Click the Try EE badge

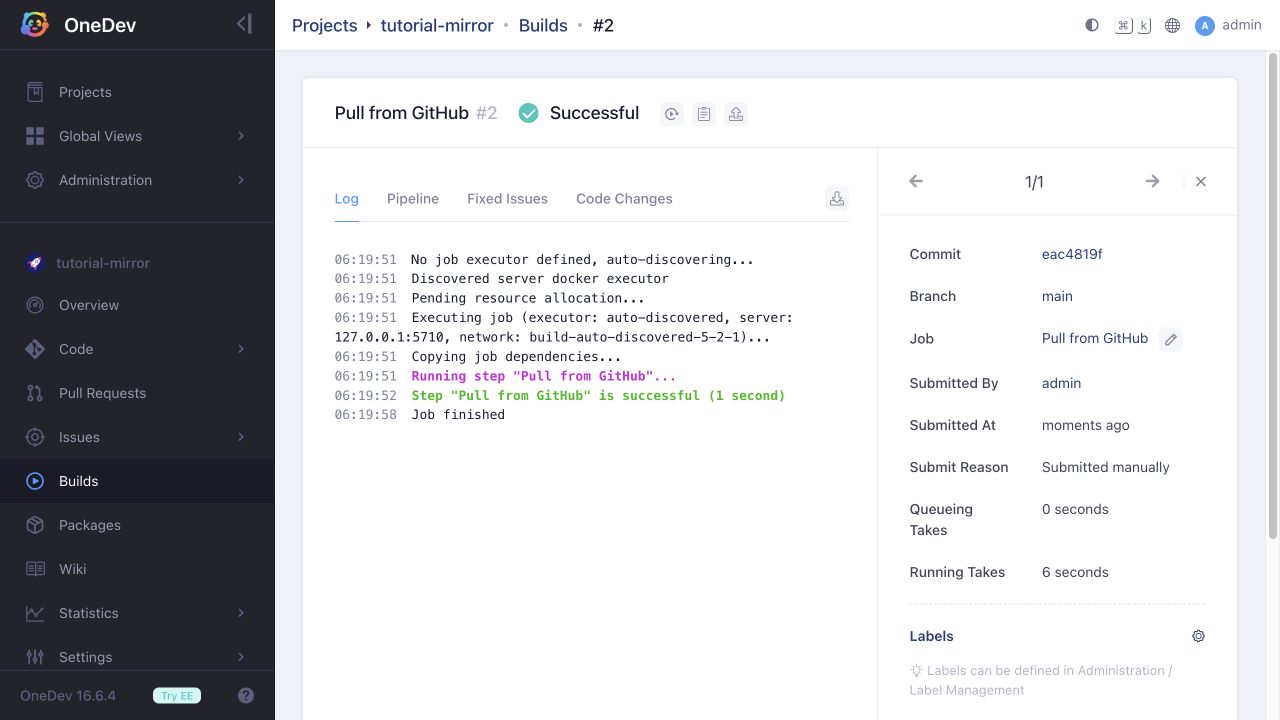[177, 695]
